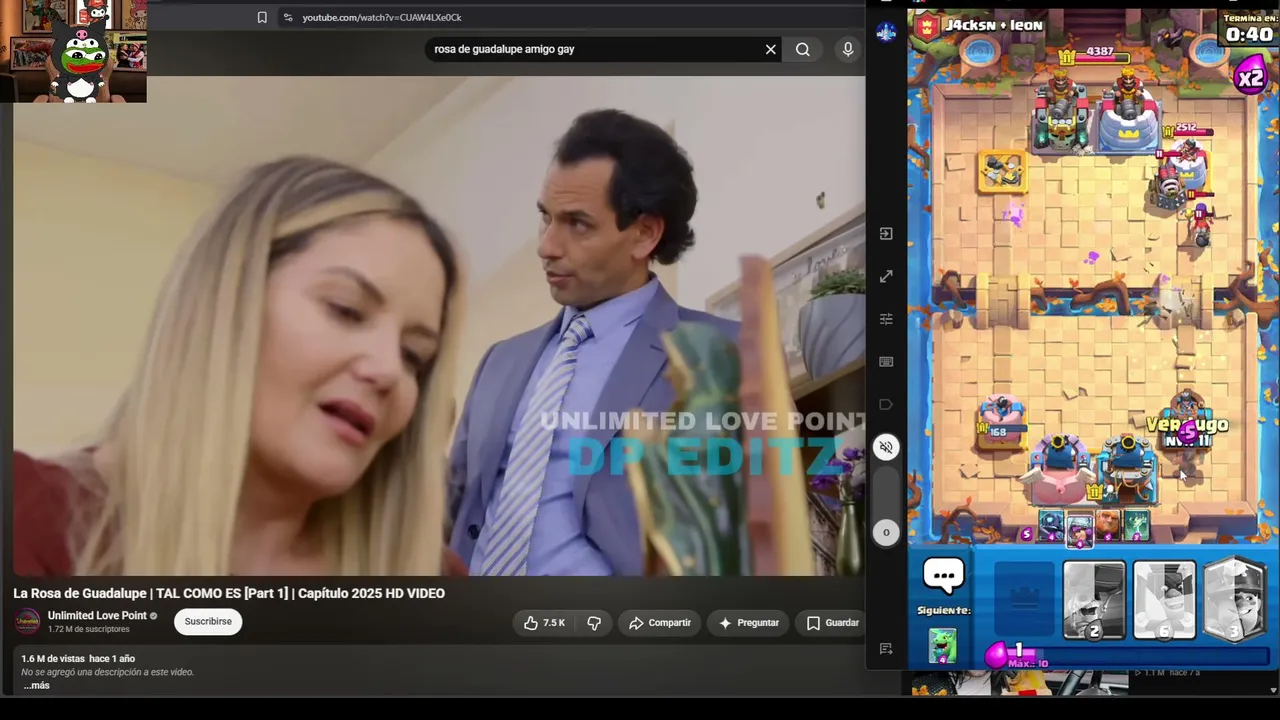Share the video via Compartir
1280x720 pixels.
pyautogui.click(x=660, y=623)
